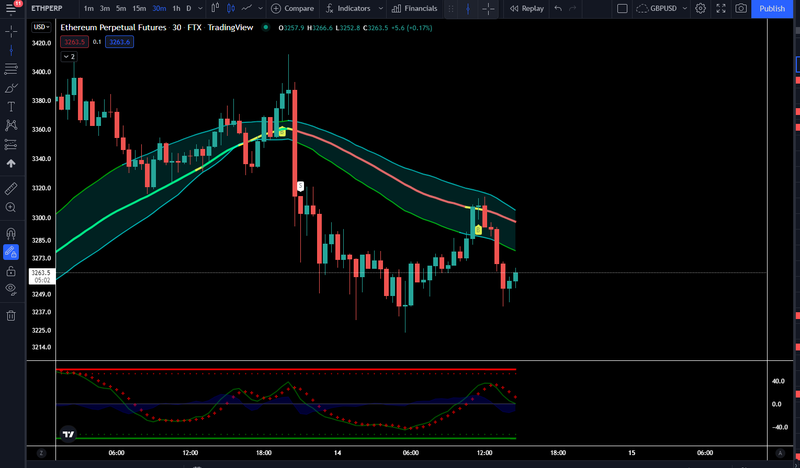This screenshot has height=468, width=800.
Task: Take a chart snapshot with camera icon
Action: point(741,8)
